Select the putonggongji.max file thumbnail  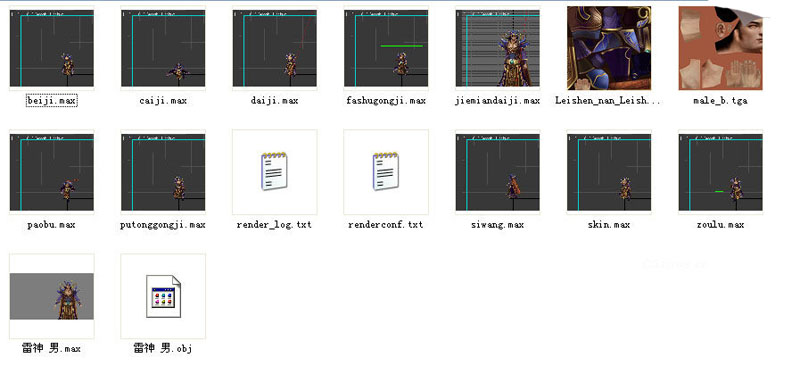coord(163,173)
